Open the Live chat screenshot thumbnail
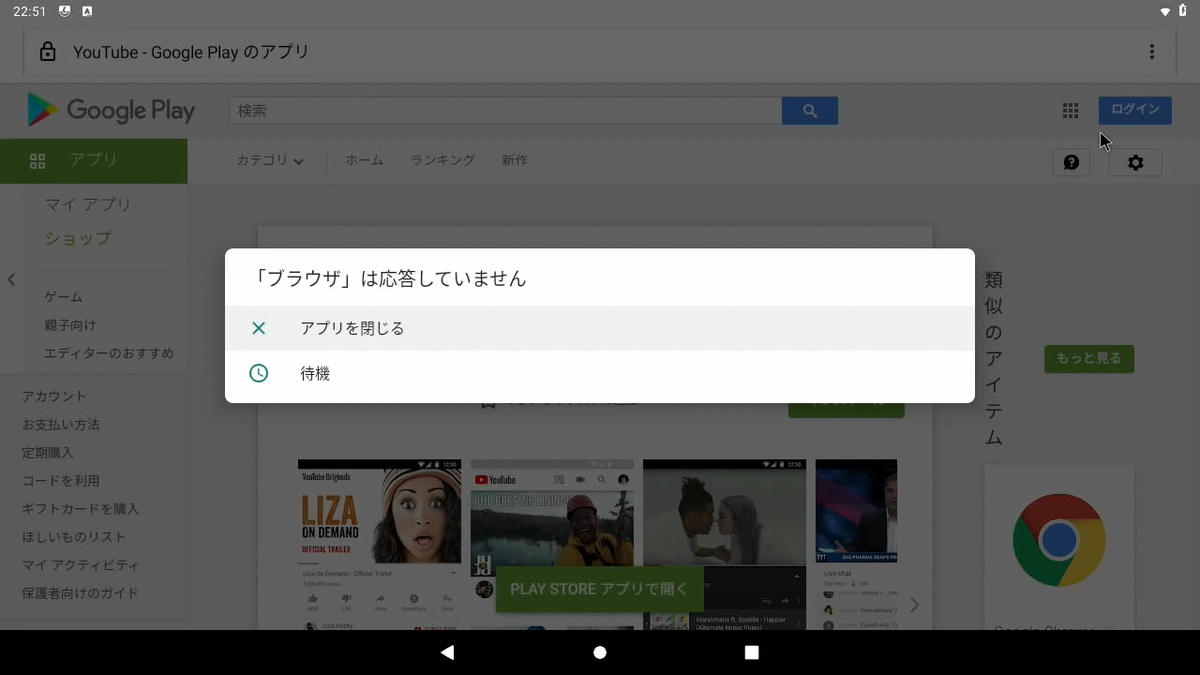The image size is (1200, 675). pyautogui.click(x=856, y=544)
